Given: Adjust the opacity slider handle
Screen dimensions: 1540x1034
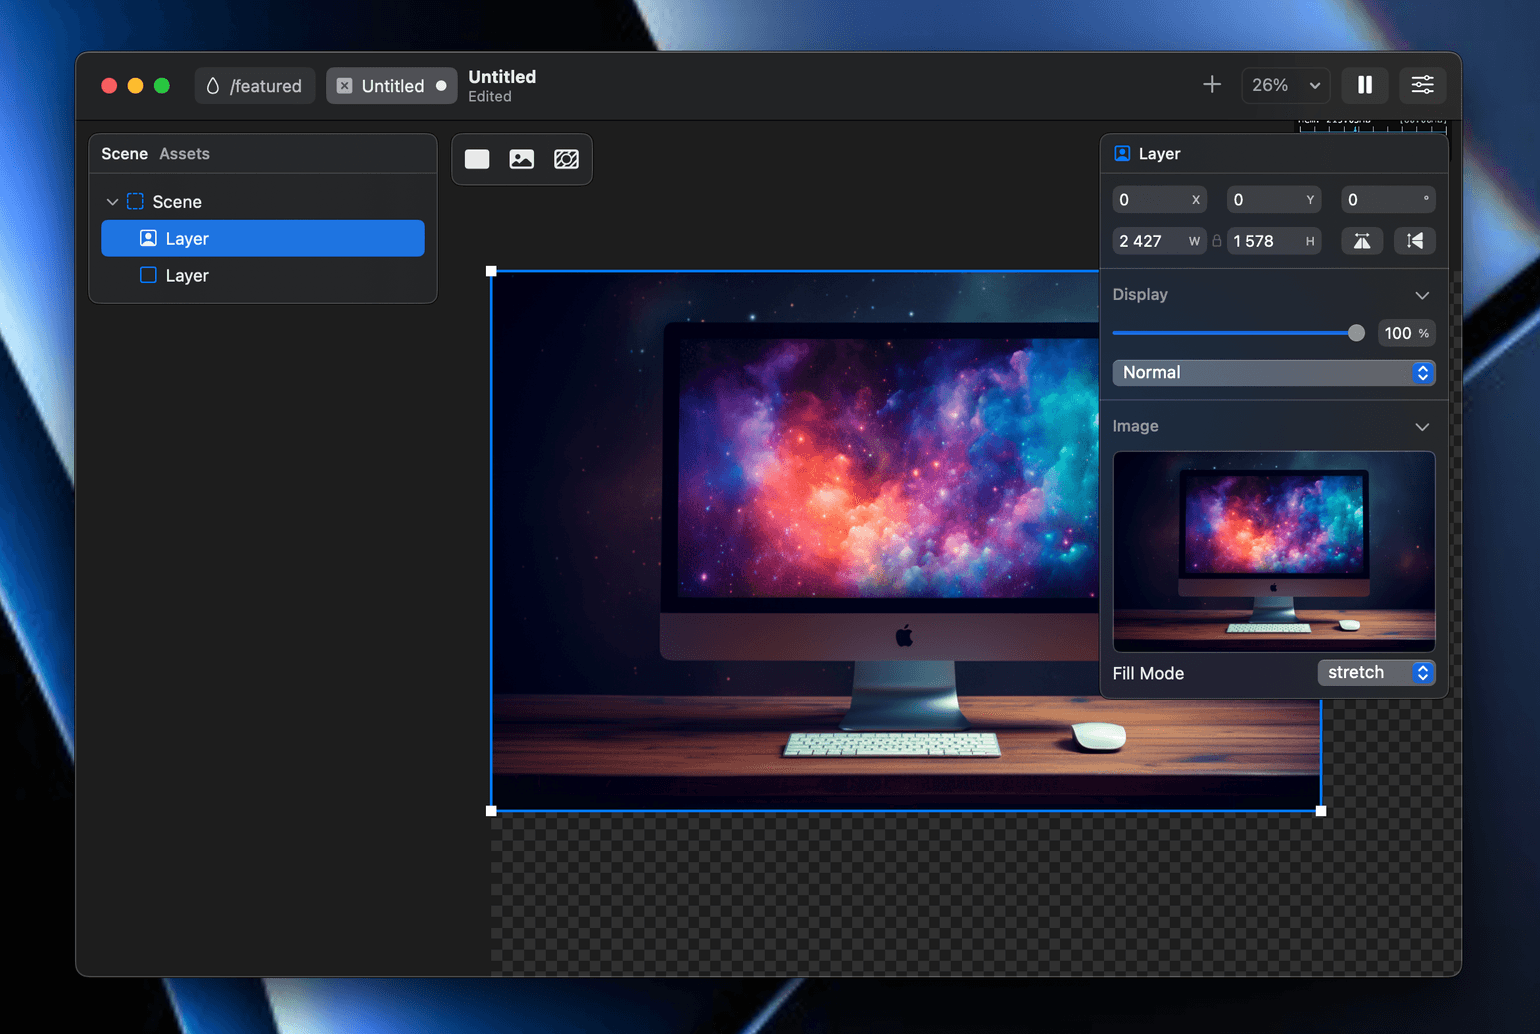Looking at the screenshot, I should (x=1356, y=333).
